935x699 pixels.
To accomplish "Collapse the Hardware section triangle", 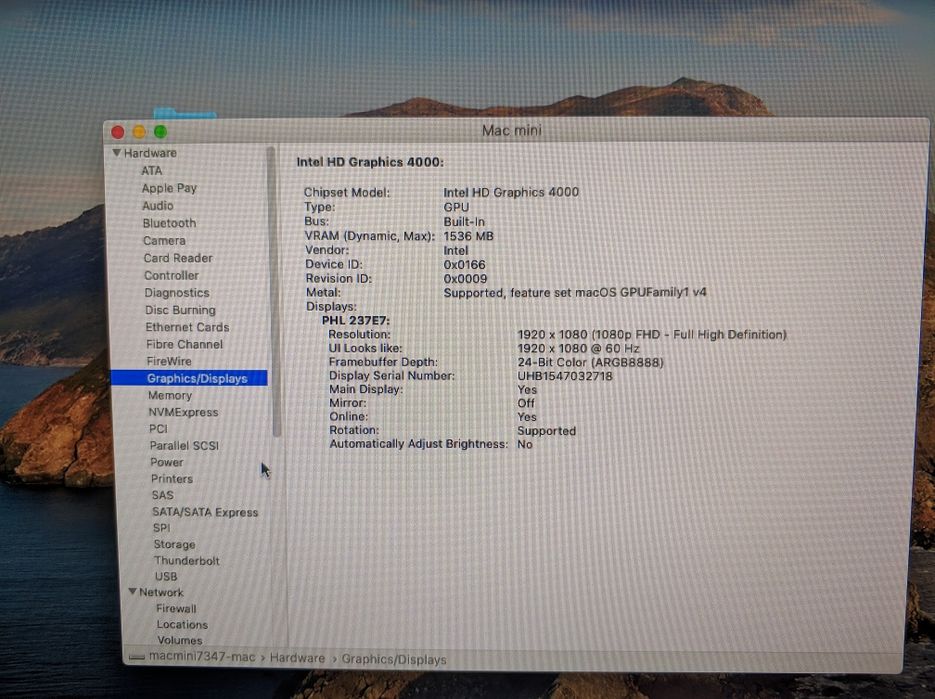I will coord(117,153).
